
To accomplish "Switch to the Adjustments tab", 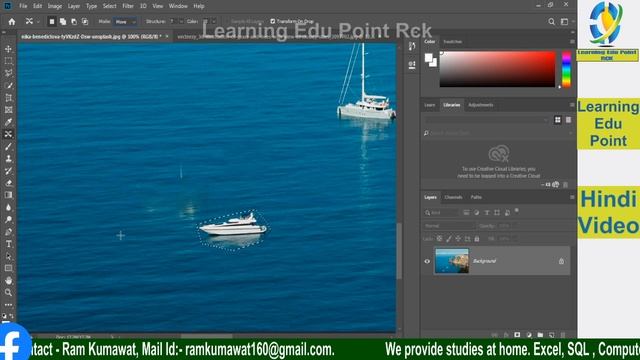I will tap(480, 105).
